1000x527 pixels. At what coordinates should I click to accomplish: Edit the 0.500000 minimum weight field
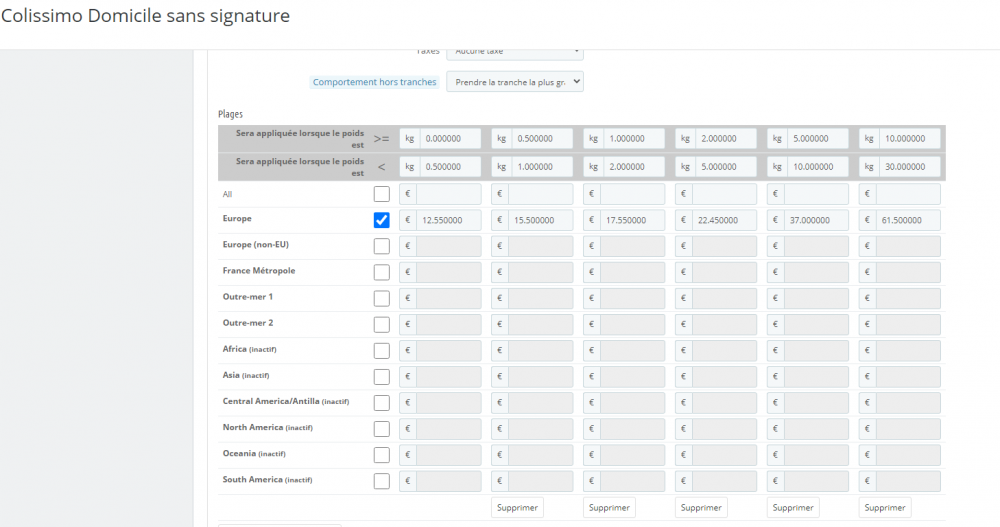click(x=542, y=138)
